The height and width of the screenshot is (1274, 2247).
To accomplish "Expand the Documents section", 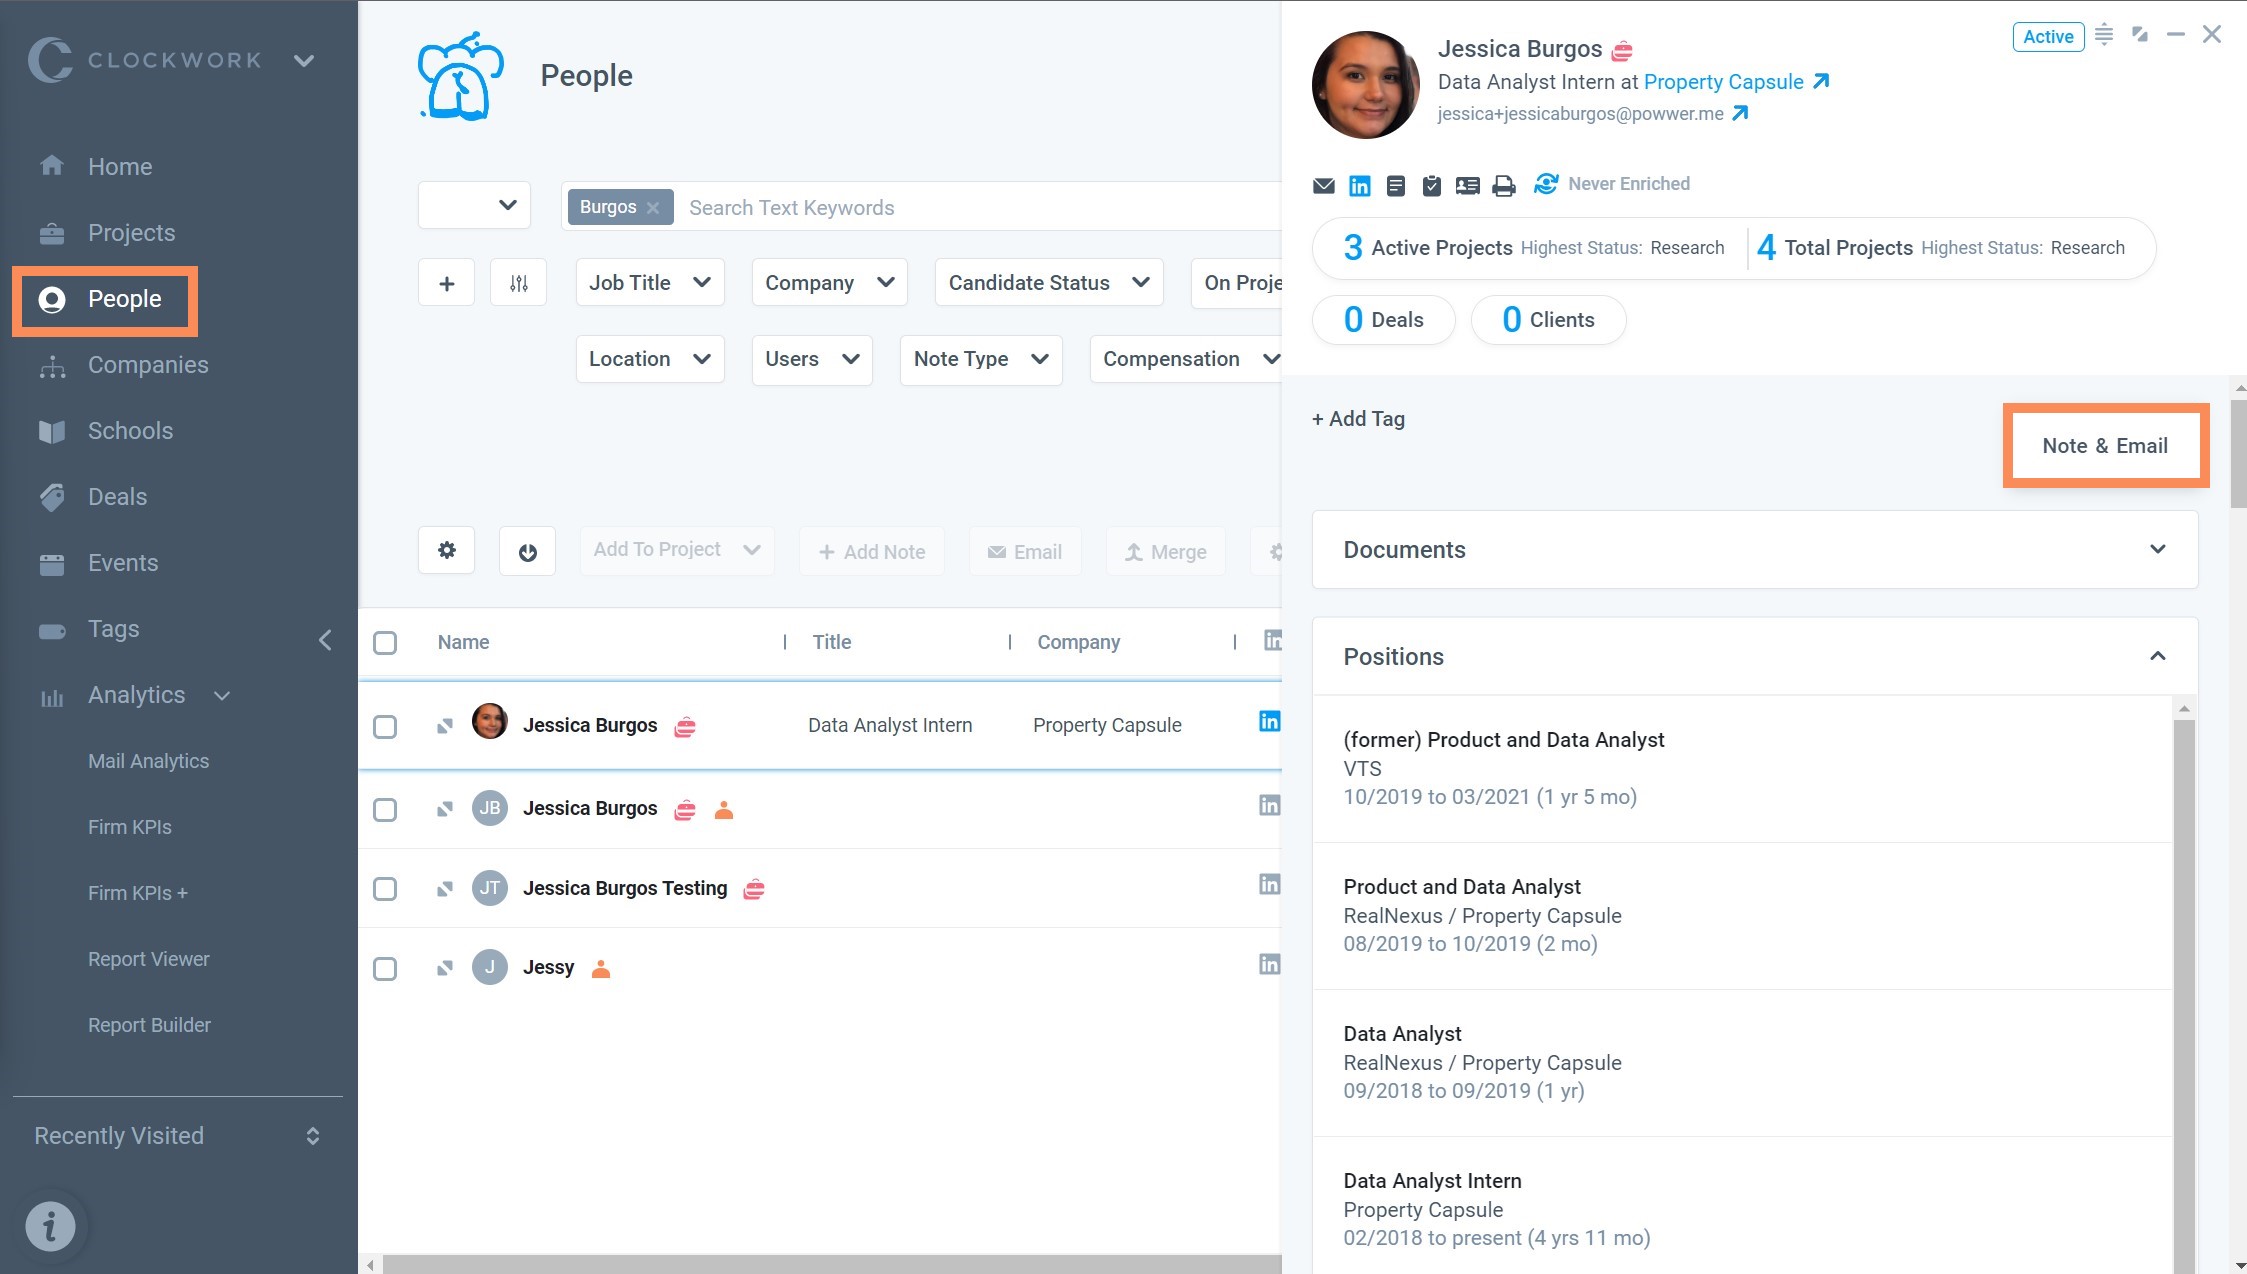I will coord(2157,549).
